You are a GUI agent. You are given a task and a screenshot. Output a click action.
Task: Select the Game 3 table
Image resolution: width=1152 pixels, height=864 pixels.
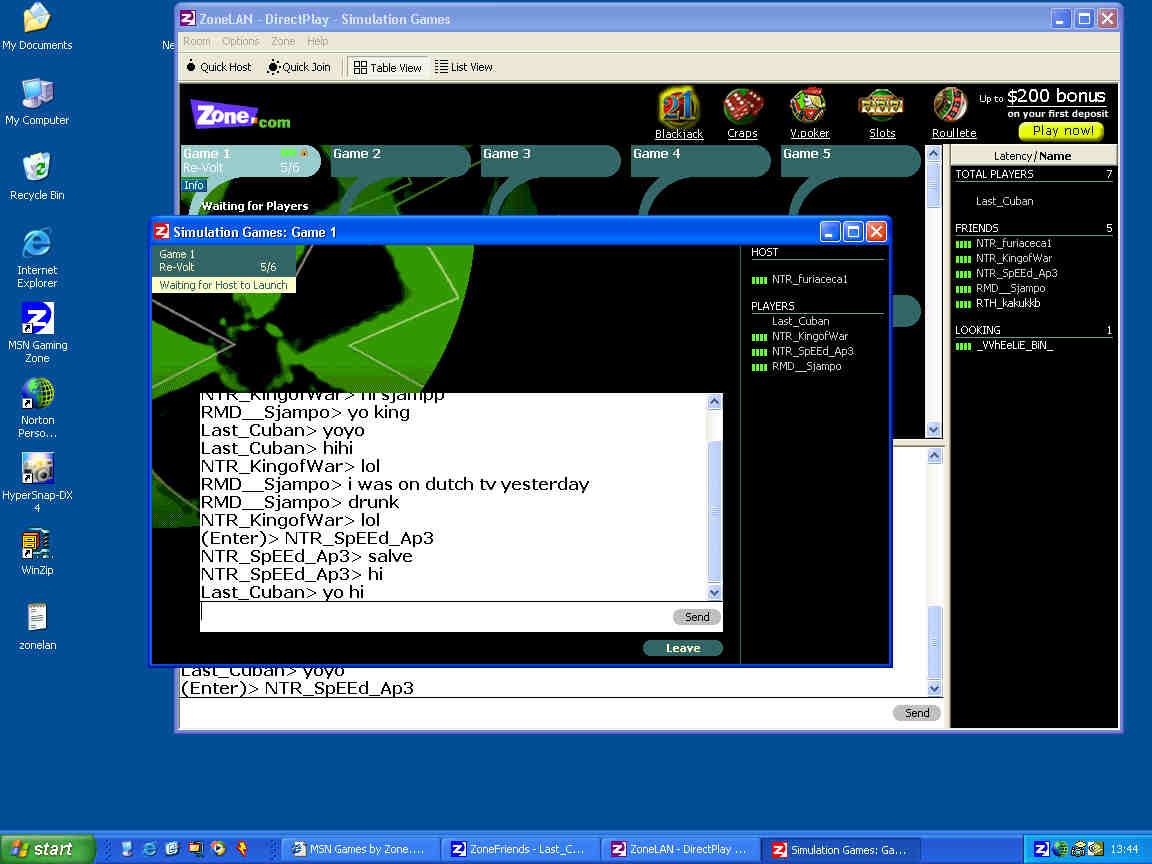pyautogui.click(x=550, y=161)
